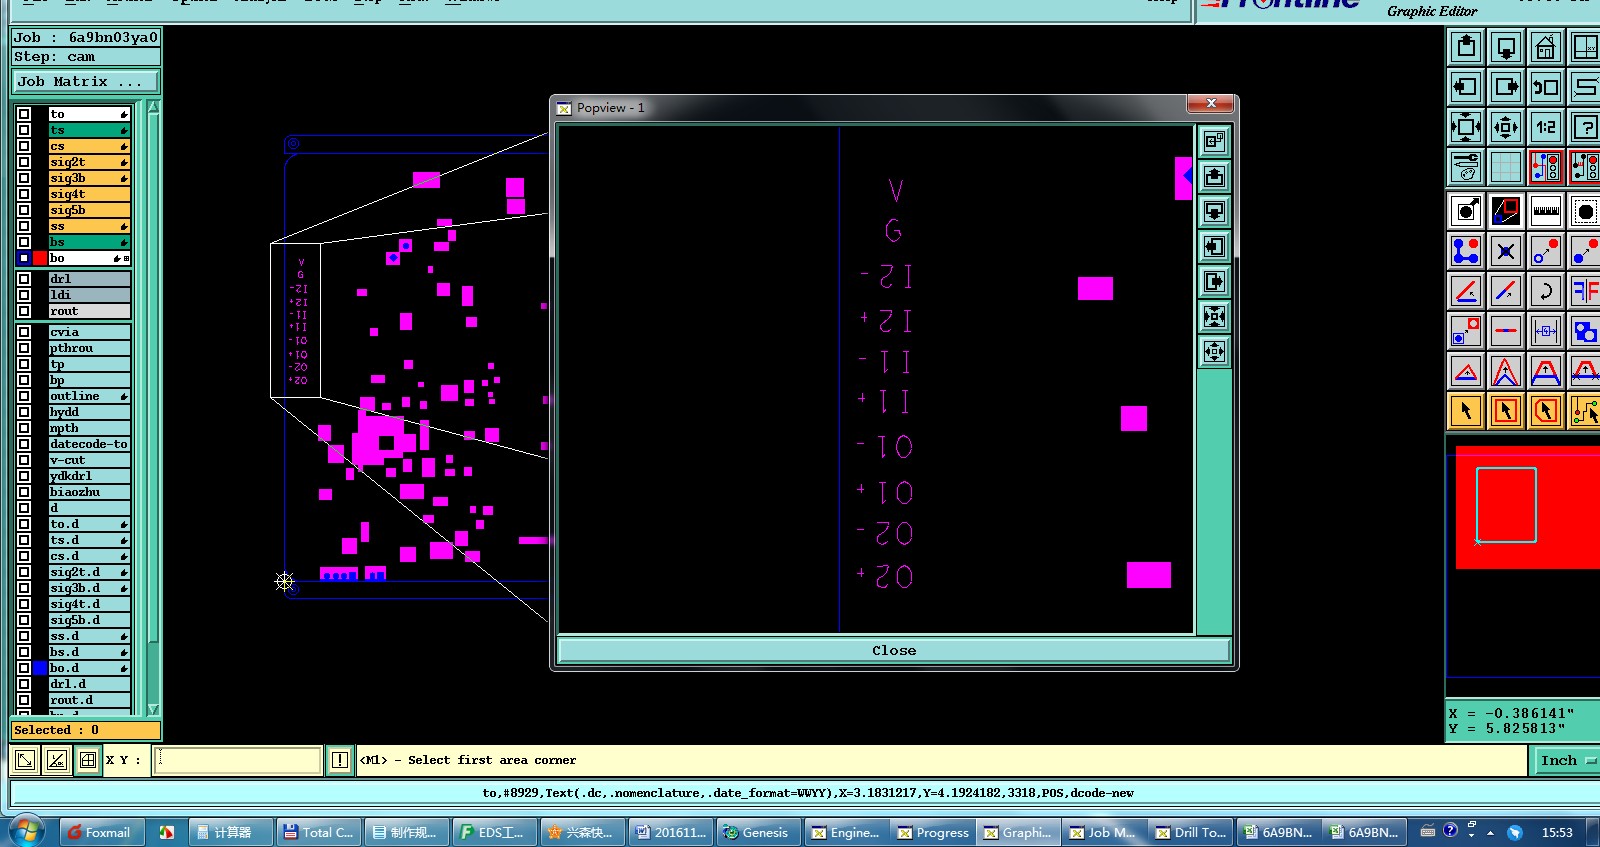Toggle the 'bo.d' layer checkbox

point(24,668)
